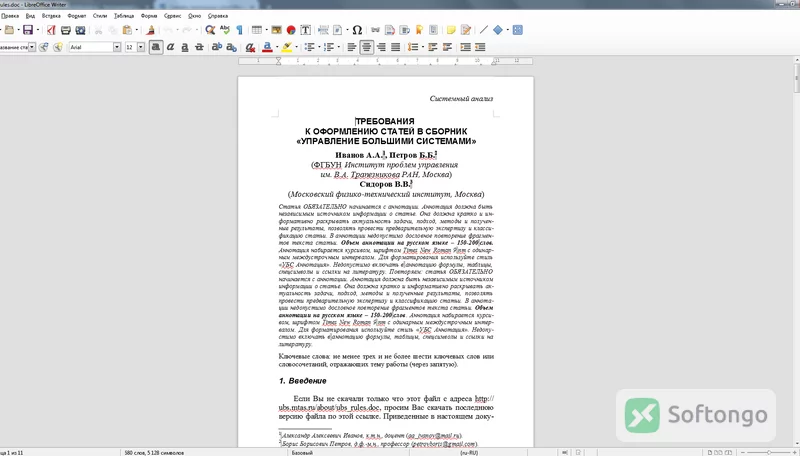Select the Line drawing tool
Screen dimensions: 800x456
484,30
